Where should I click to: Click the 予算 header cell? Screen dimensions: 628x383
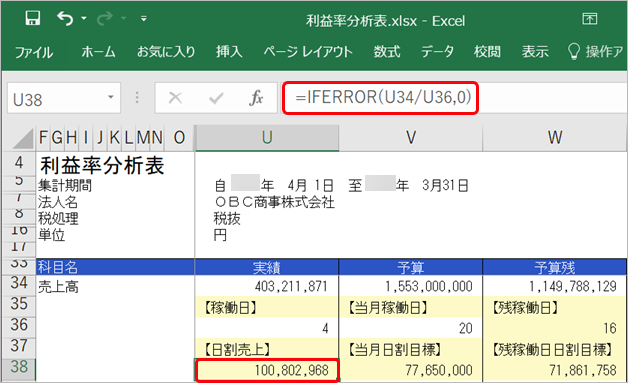point(411,267)
